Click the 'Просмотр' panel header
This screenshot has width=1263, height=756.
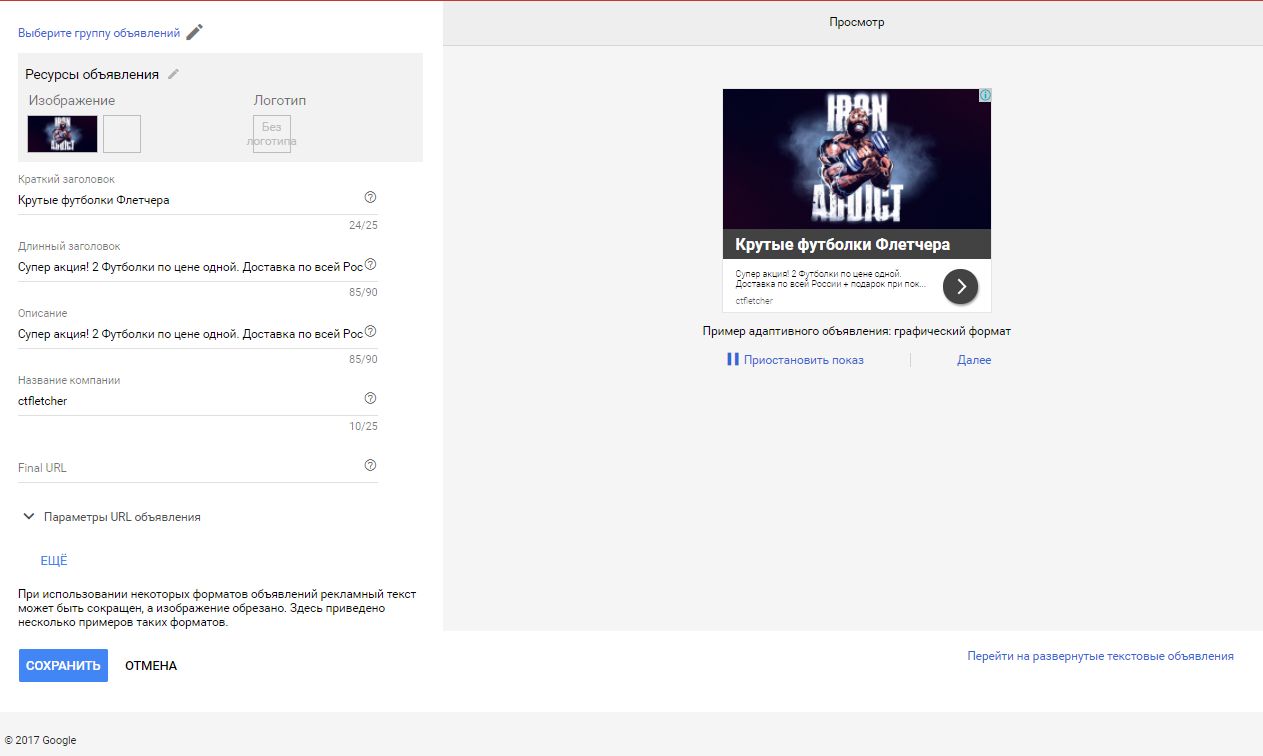tap(857, 22)
